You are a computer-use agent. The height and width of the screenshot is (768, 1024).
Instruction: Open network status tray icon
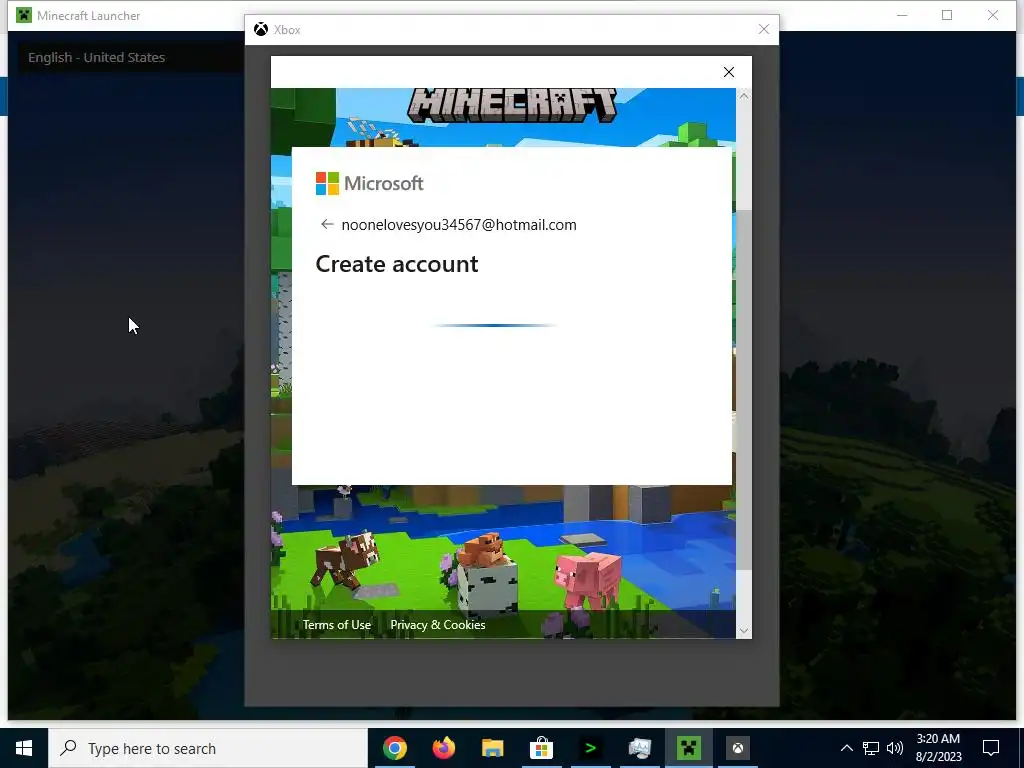[x=871, y=748]
